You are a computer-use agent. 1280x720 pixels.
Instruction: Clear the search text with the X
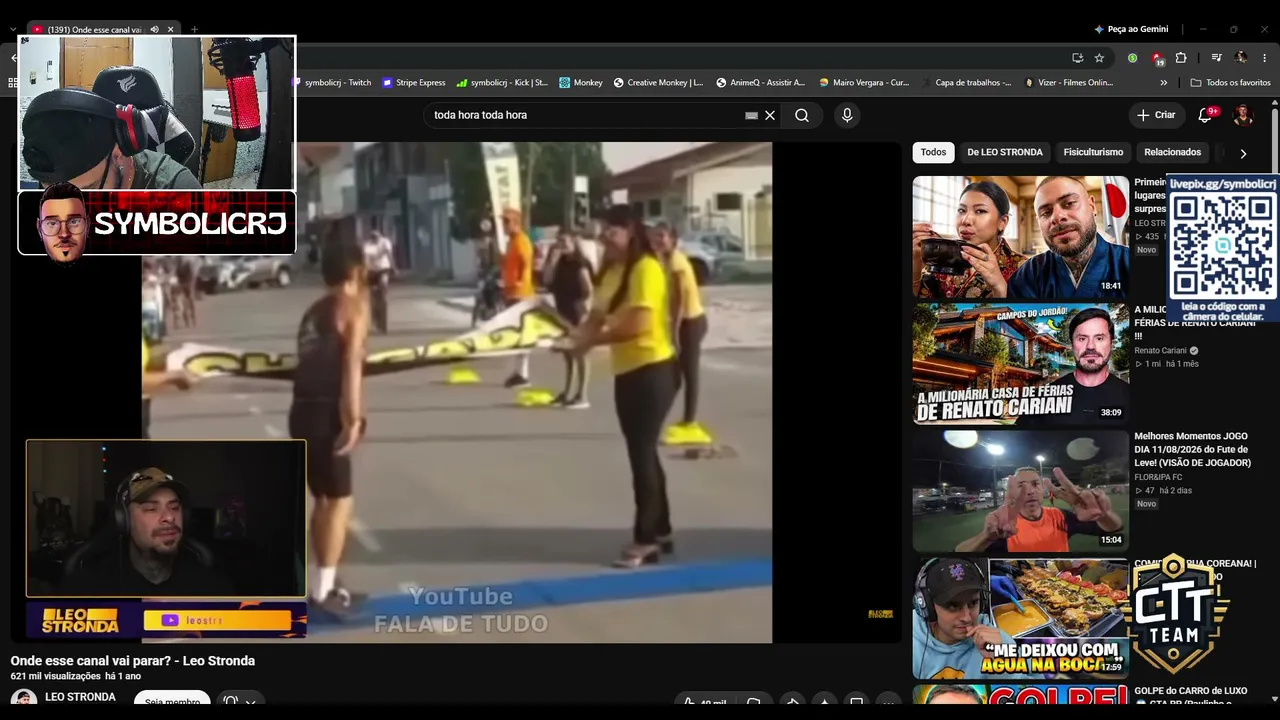point(770,115)
